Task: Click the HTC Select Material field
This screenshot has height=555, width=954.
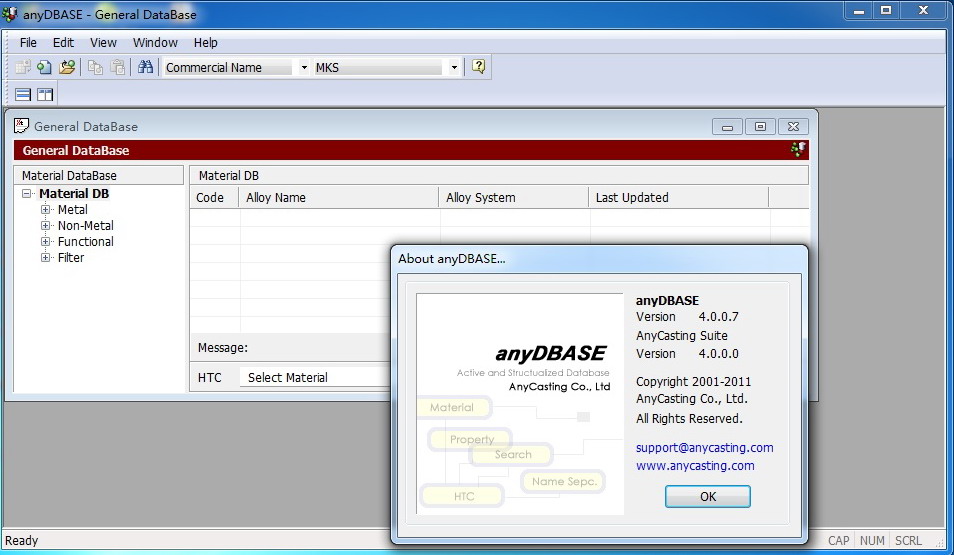Action: [x=315, y=377]
